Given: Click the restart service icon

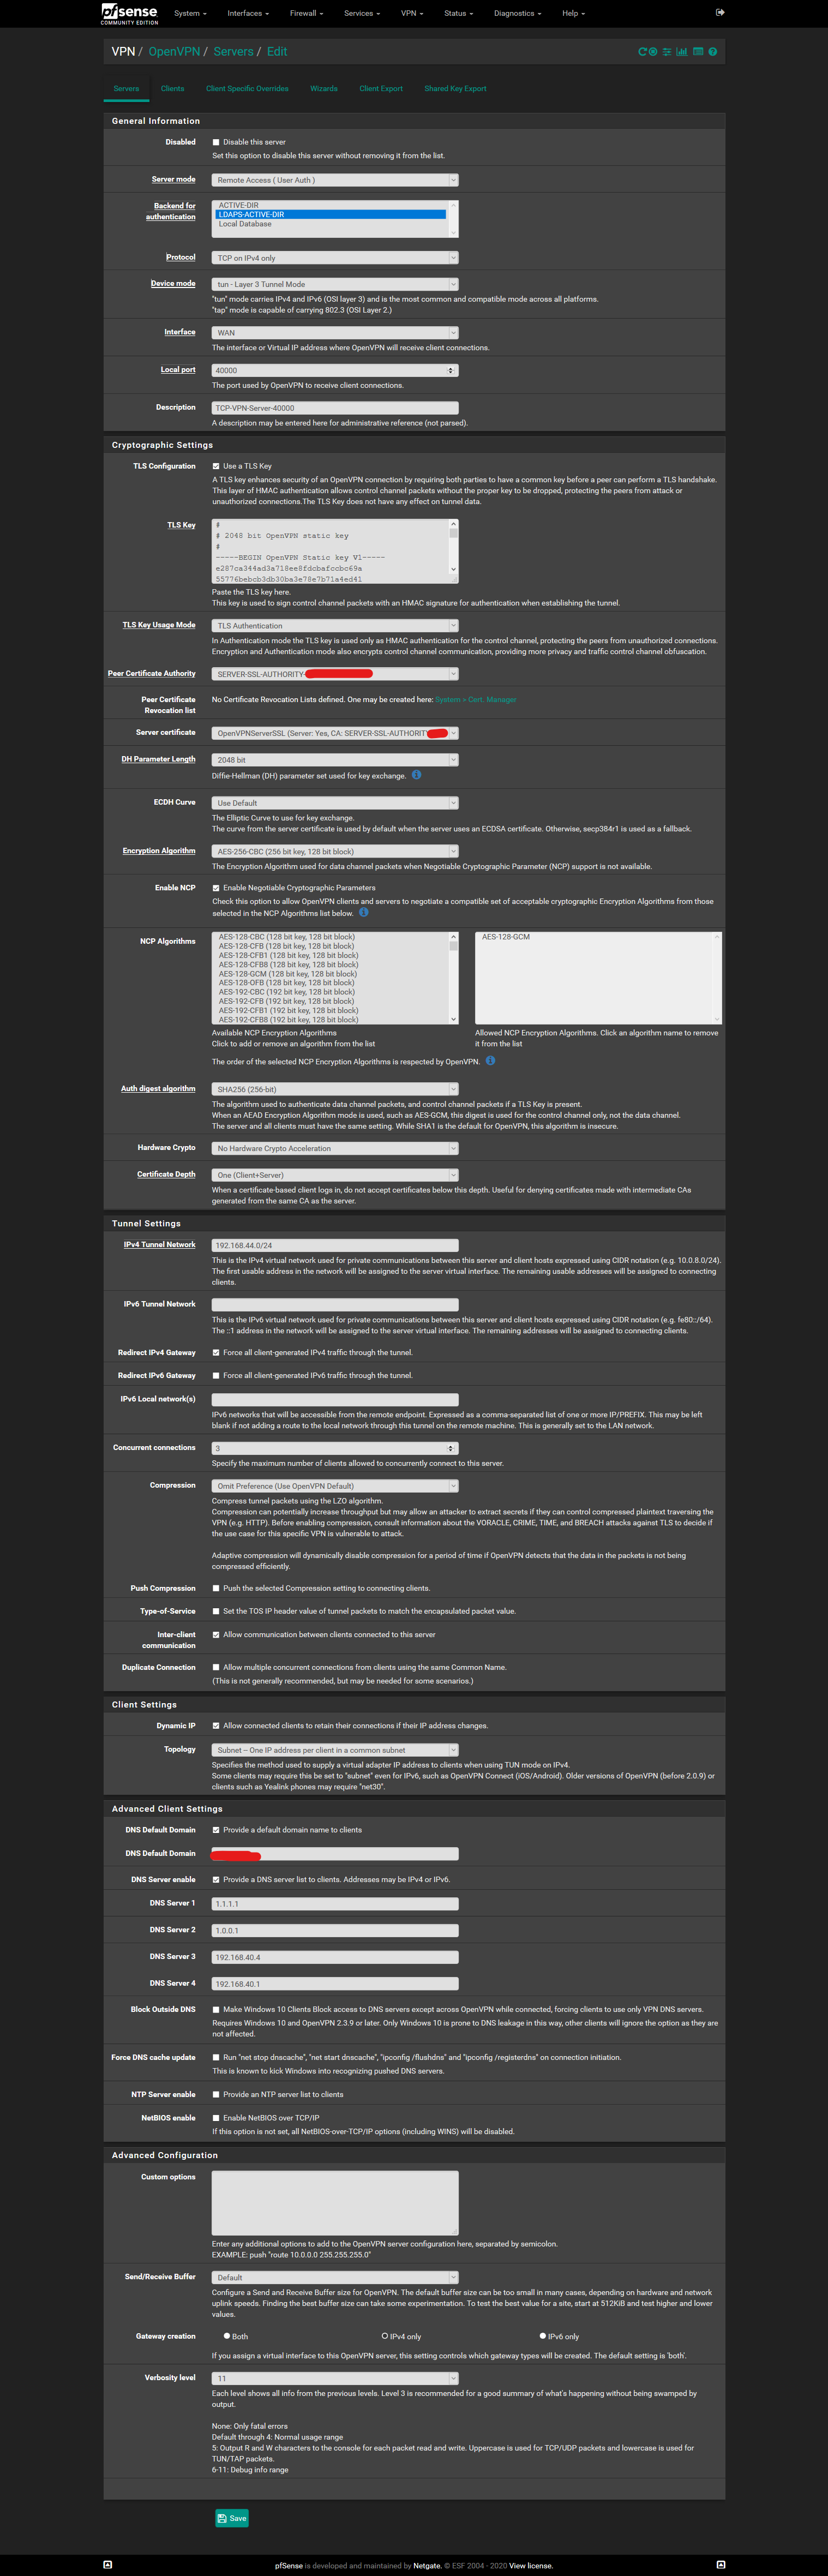Looking at the screenshot, I should click(642, 52).
